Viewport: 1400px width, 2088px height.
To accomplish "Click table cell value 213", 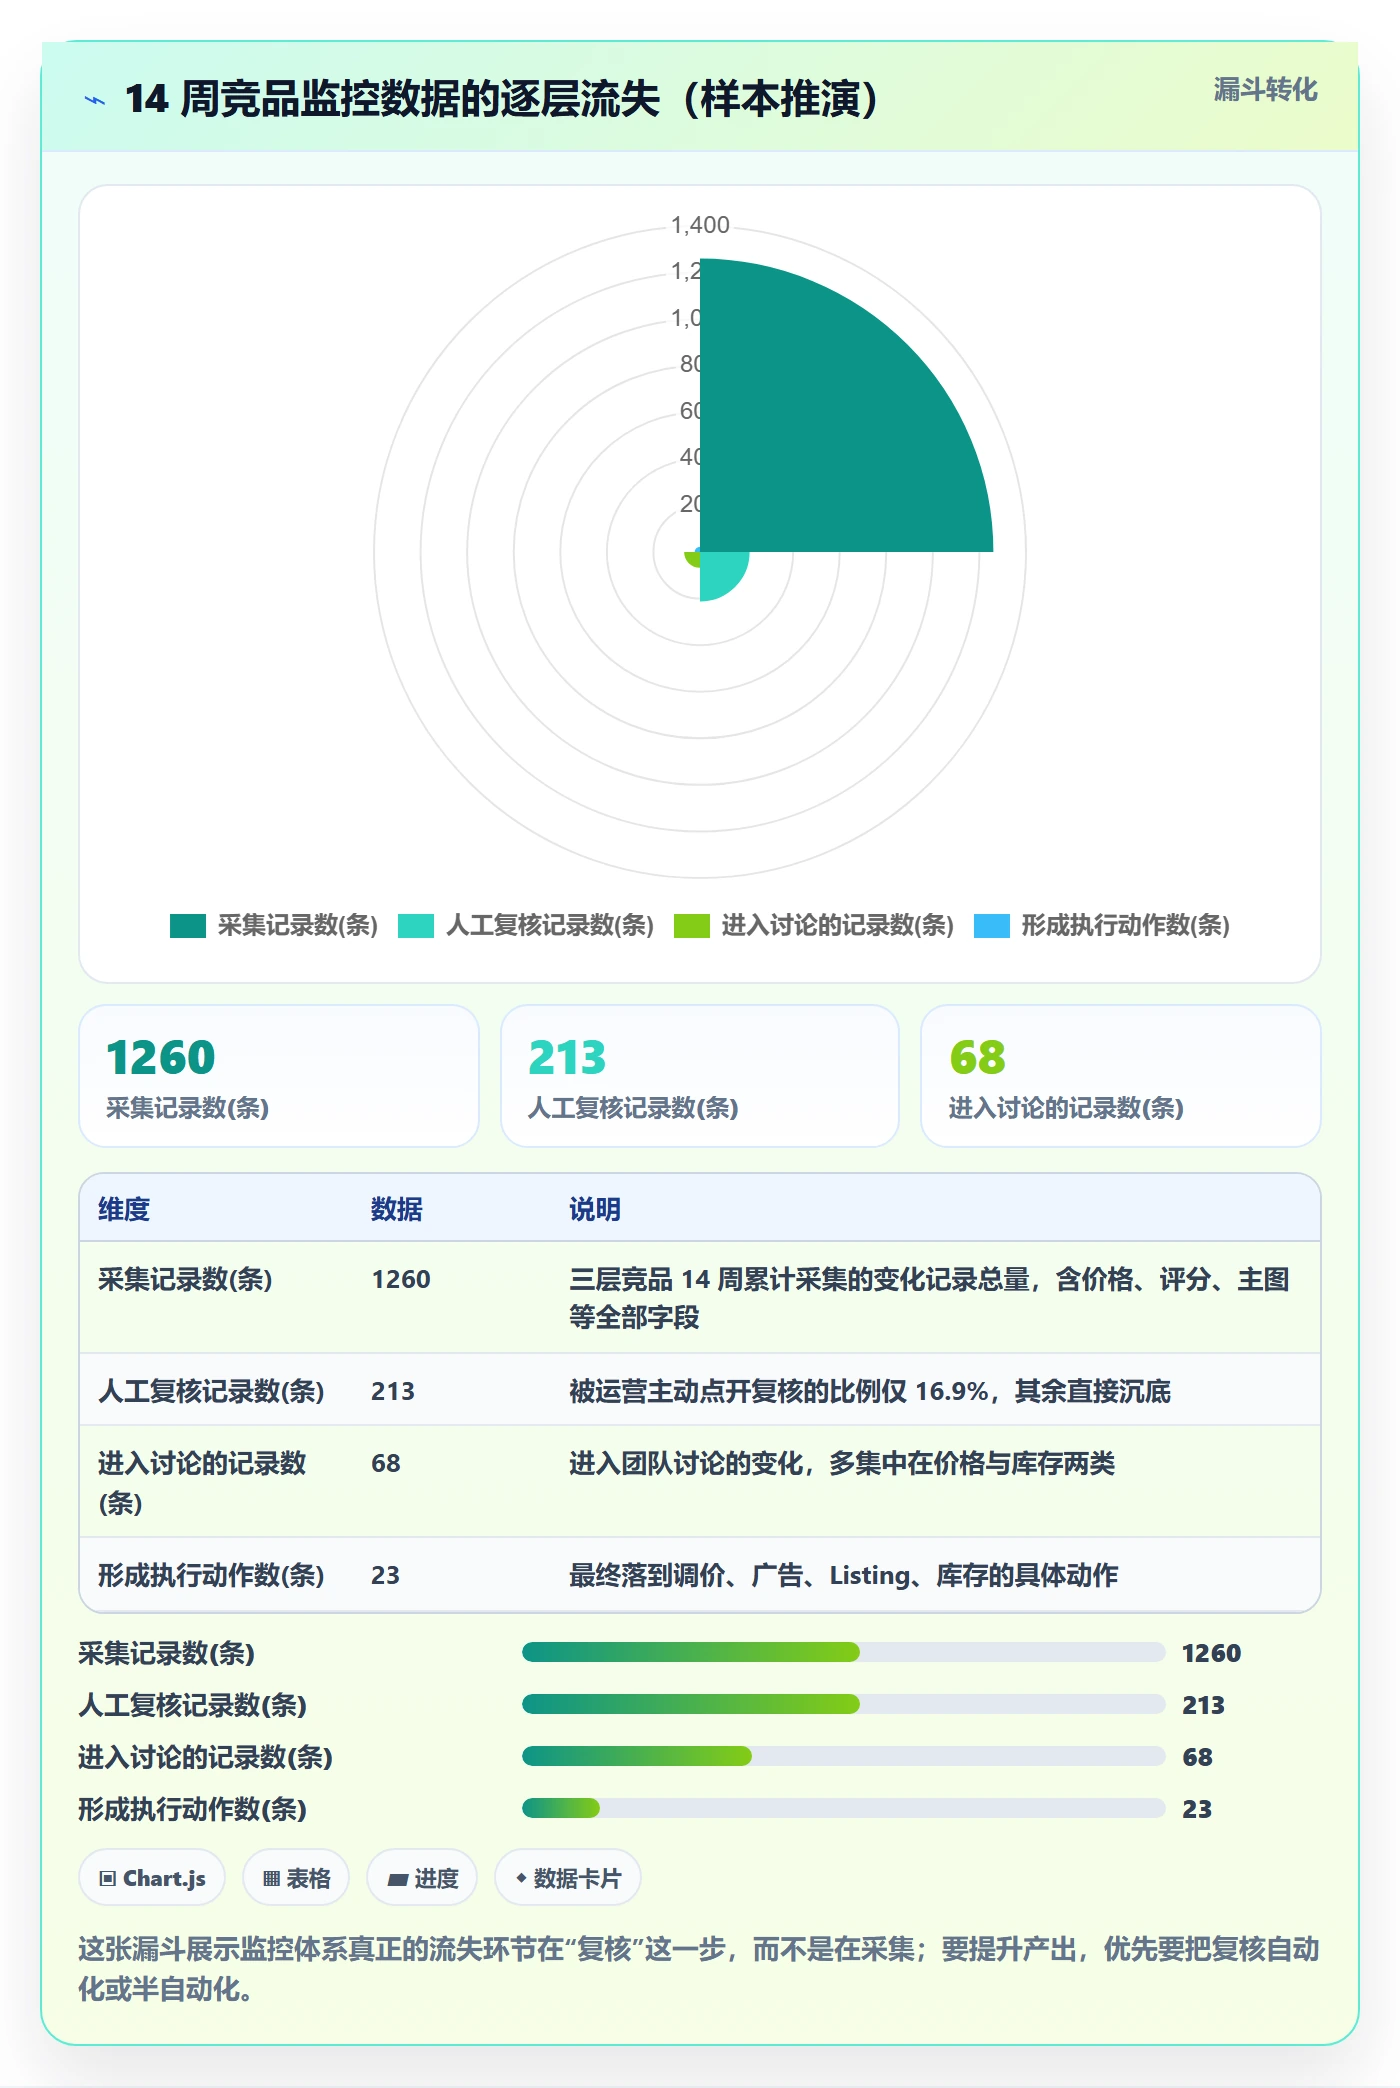I will tap(393, 1392).
